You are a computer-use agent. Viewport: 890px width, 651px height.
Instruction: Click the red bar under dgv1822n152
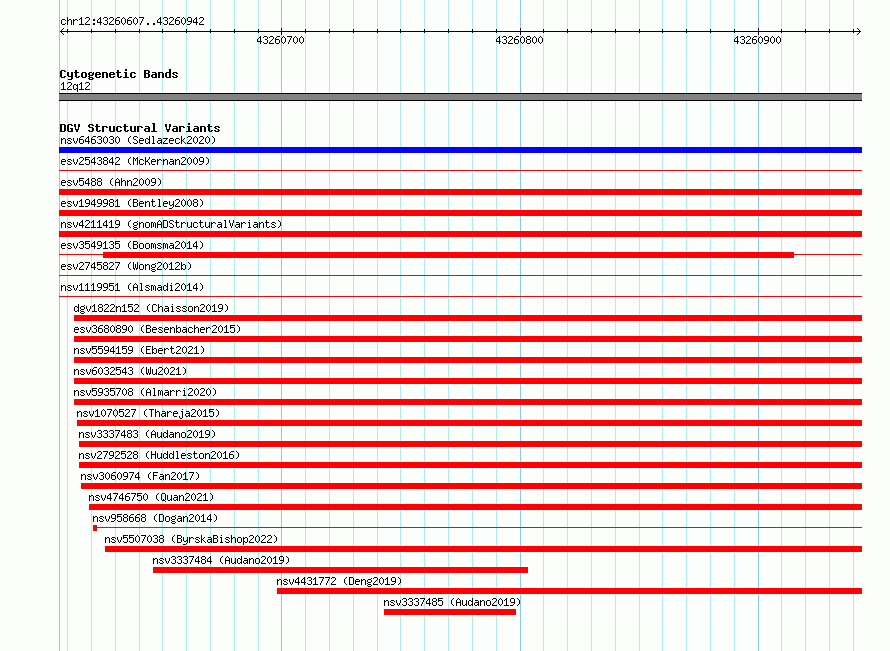coord(468,318)
